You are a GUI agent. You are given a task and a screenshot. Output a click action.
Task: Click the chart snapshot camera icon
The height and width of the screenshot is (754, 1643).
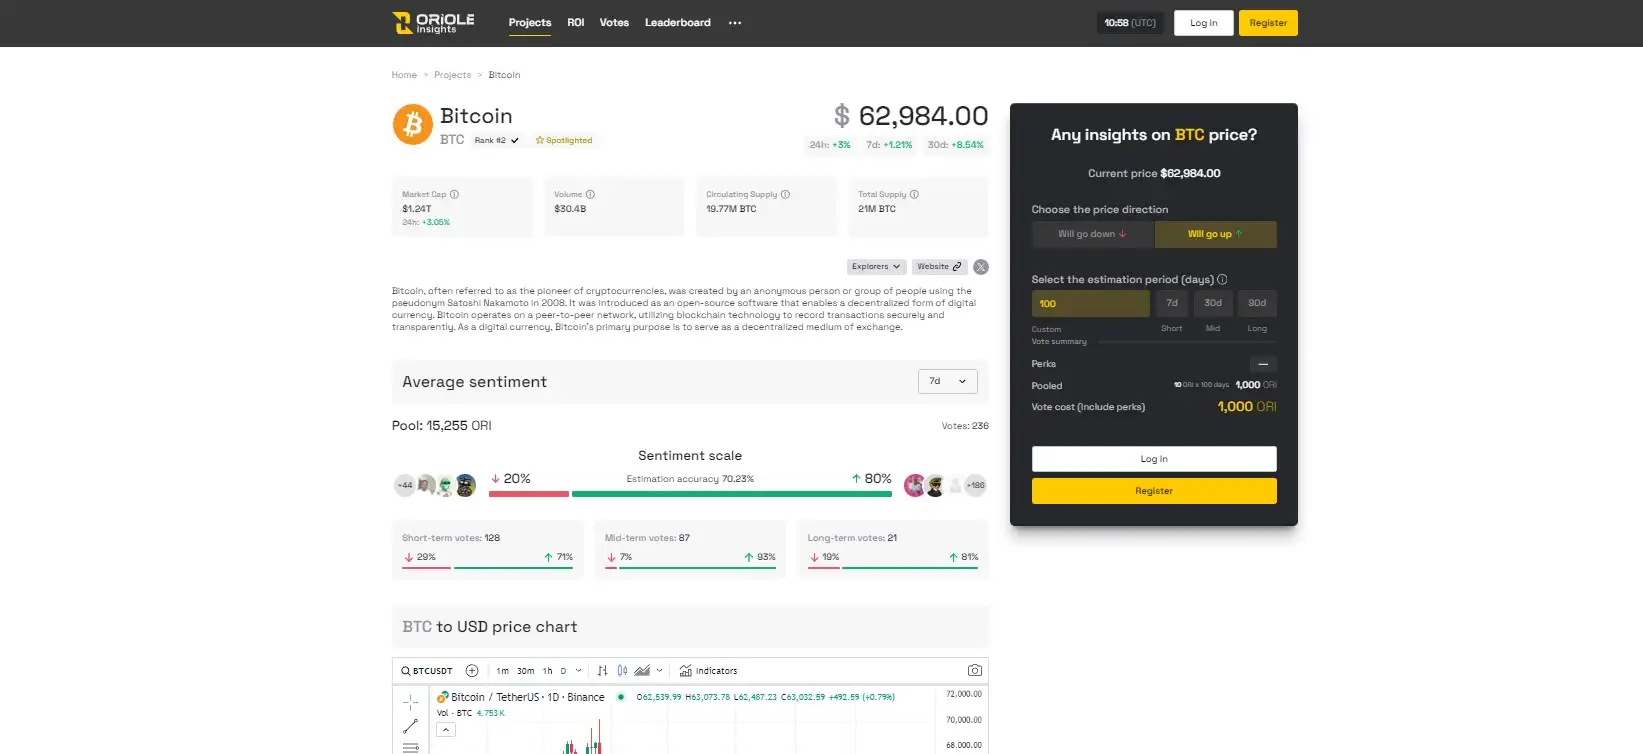coord(975,671)
